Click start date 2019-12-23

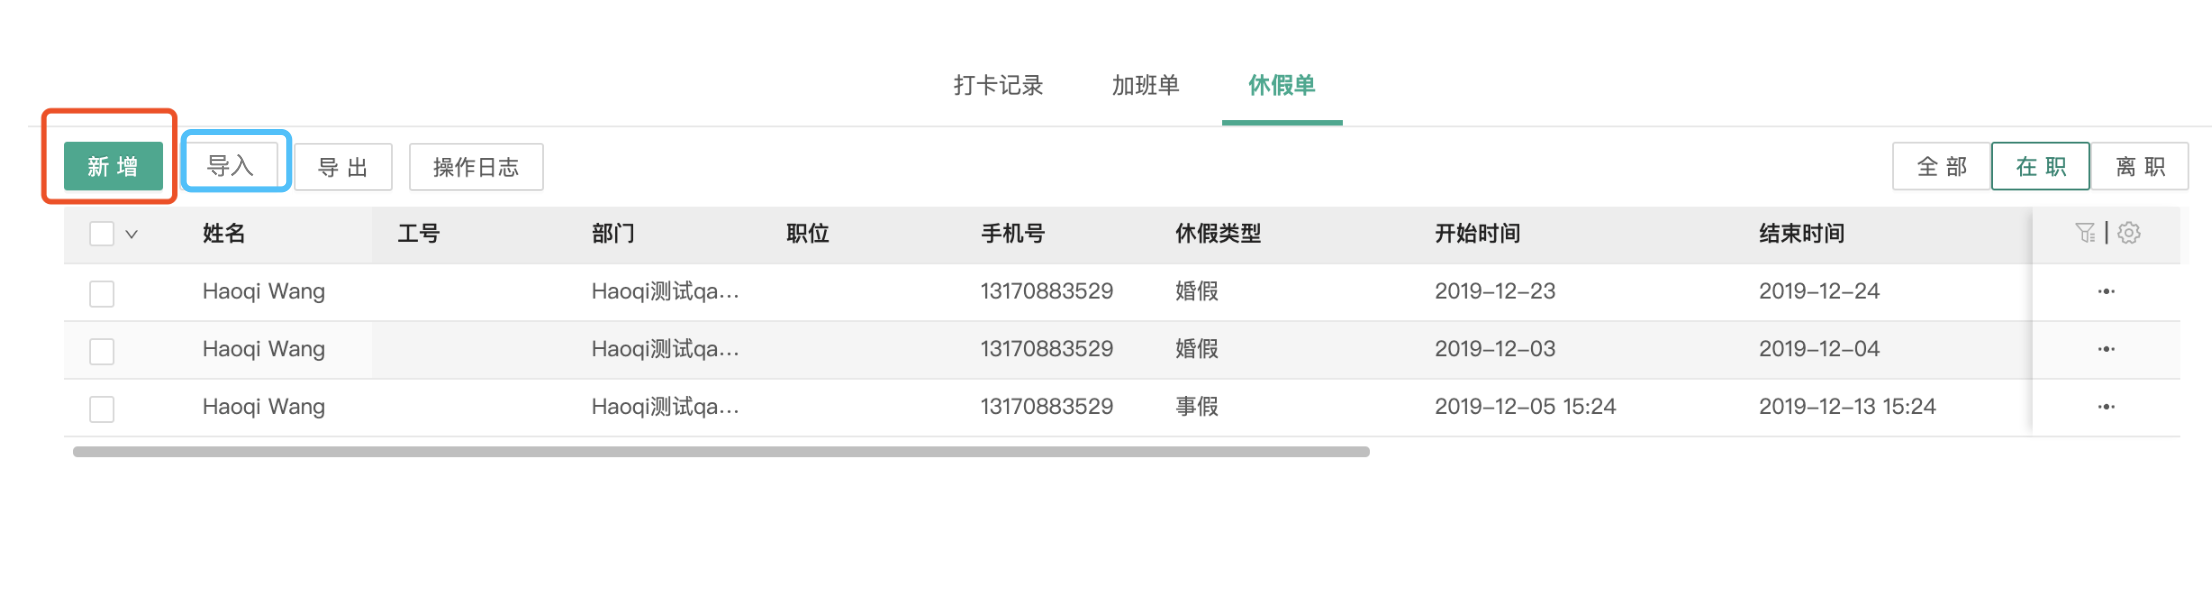click(x=1495, y=292)
